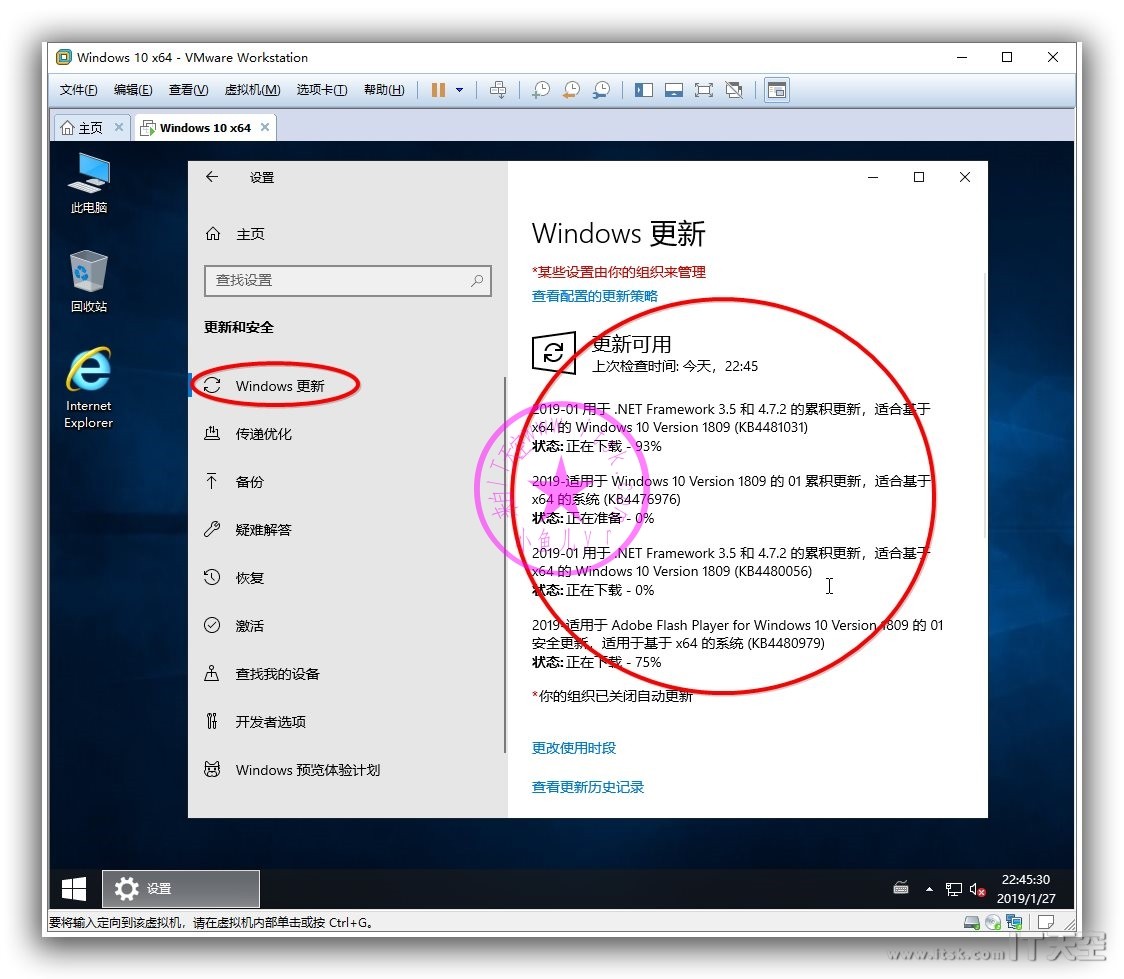Open the touch keyboard tray icon
Image resolution: width=1124 pixels, height=979 pixels.
[x=900, y=889]
